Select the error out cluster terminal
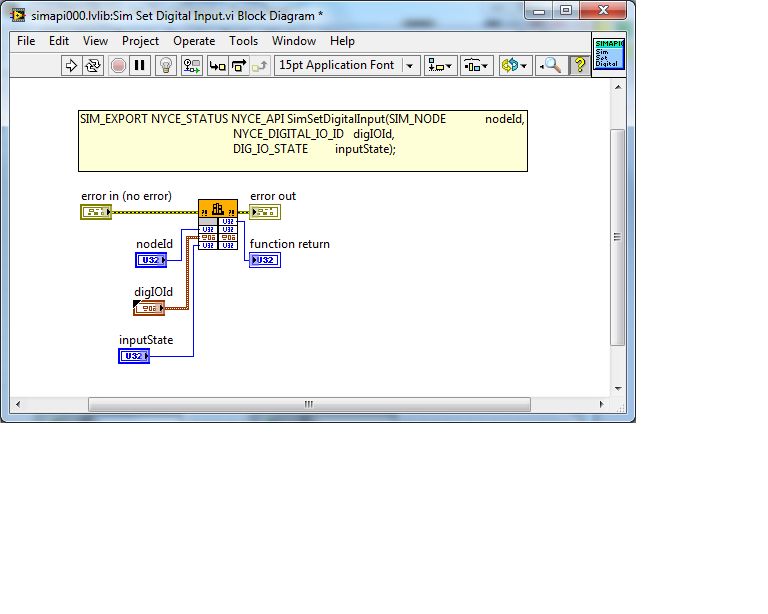Image resolution: width=768 pixels, height=614 pixels. pos(265,212)
